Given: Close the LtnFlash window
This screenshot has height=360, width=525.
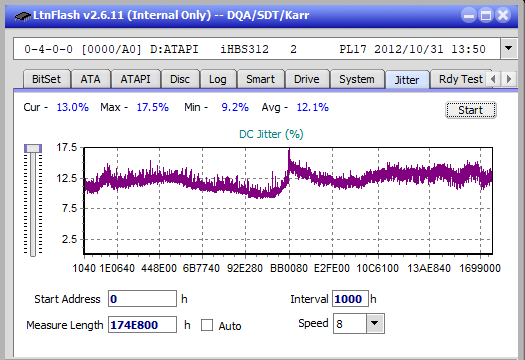Looking at the screenshot, I should 503,15.
